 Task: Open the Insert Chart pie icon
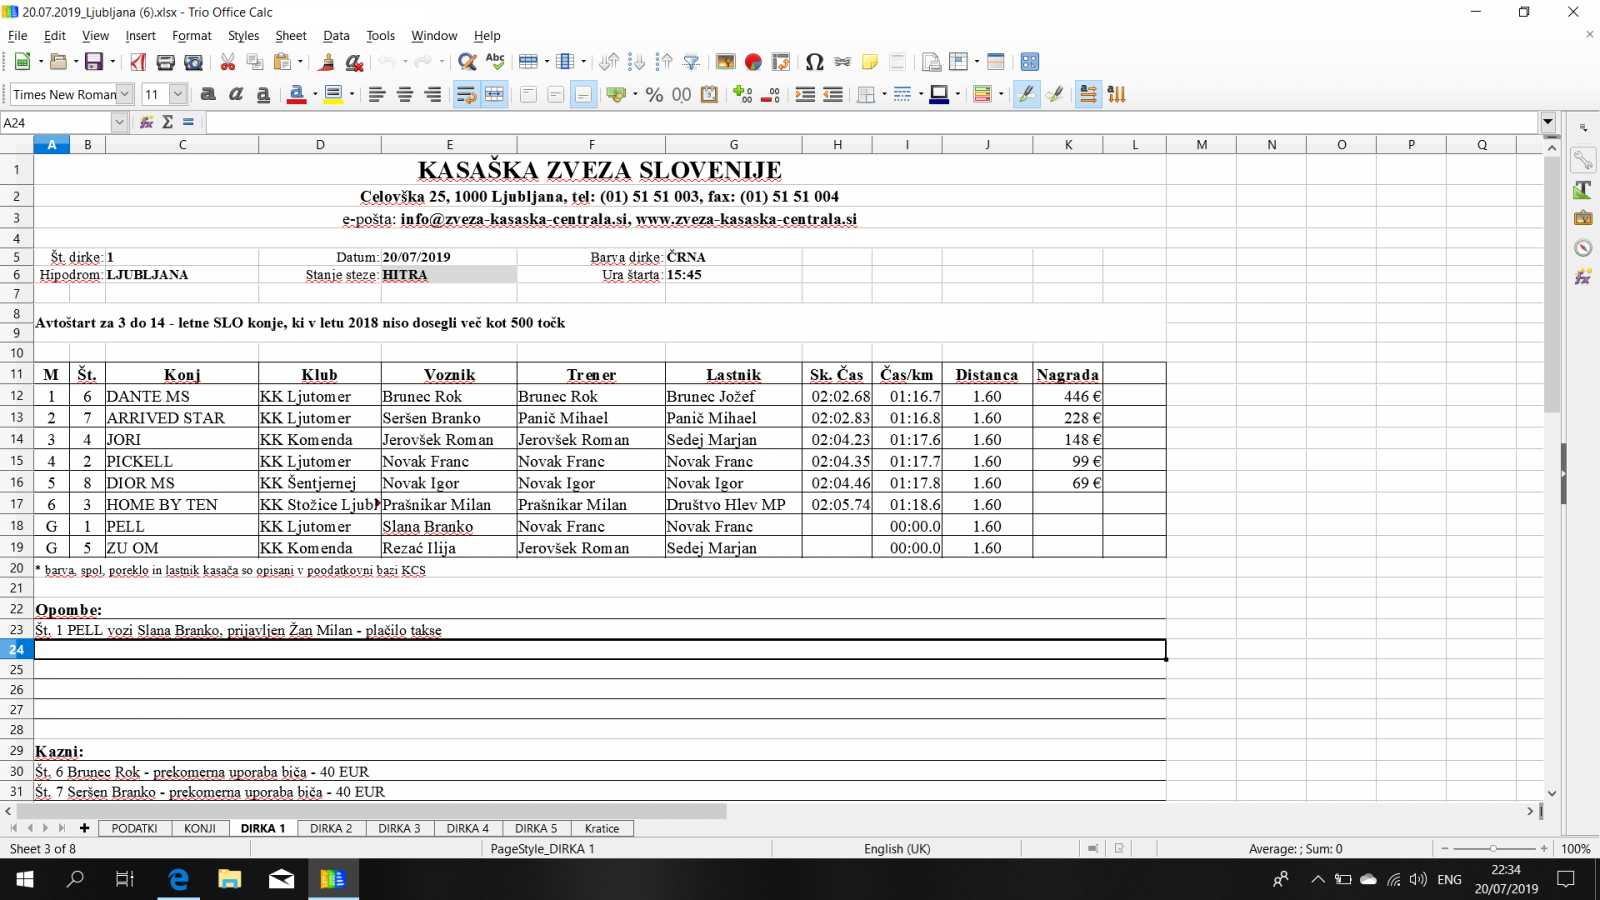tap(753, 62)
